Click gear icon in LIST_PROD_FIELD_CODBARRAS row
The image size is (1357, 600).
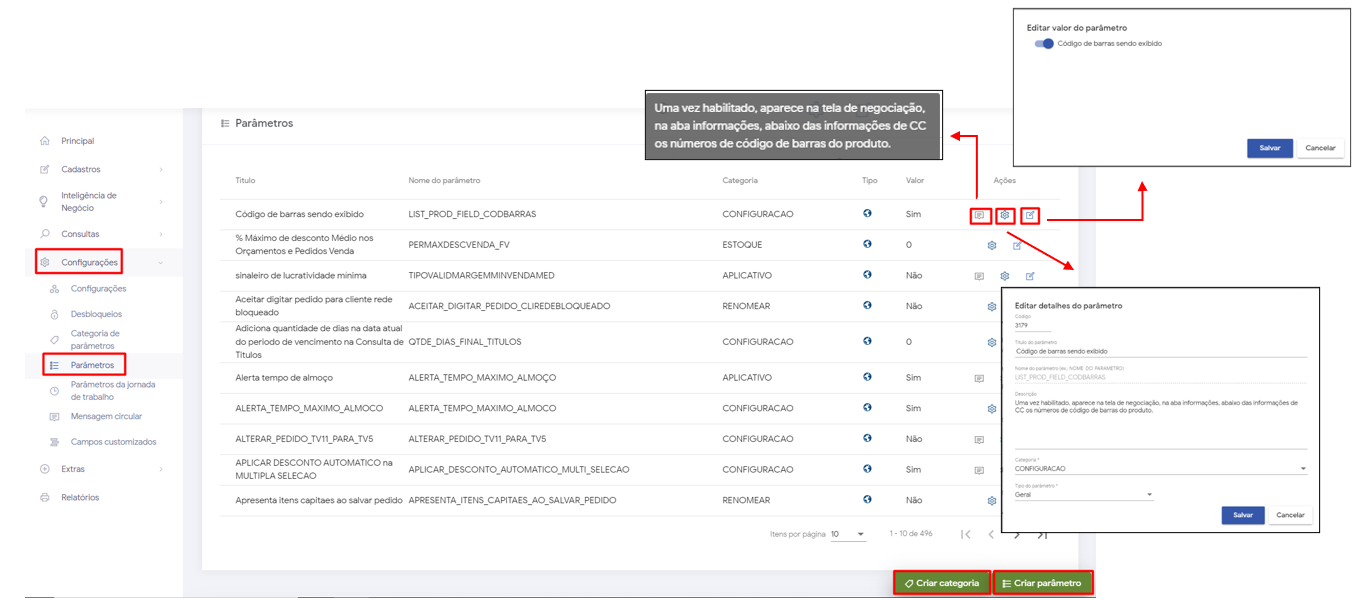(1005, 215)
